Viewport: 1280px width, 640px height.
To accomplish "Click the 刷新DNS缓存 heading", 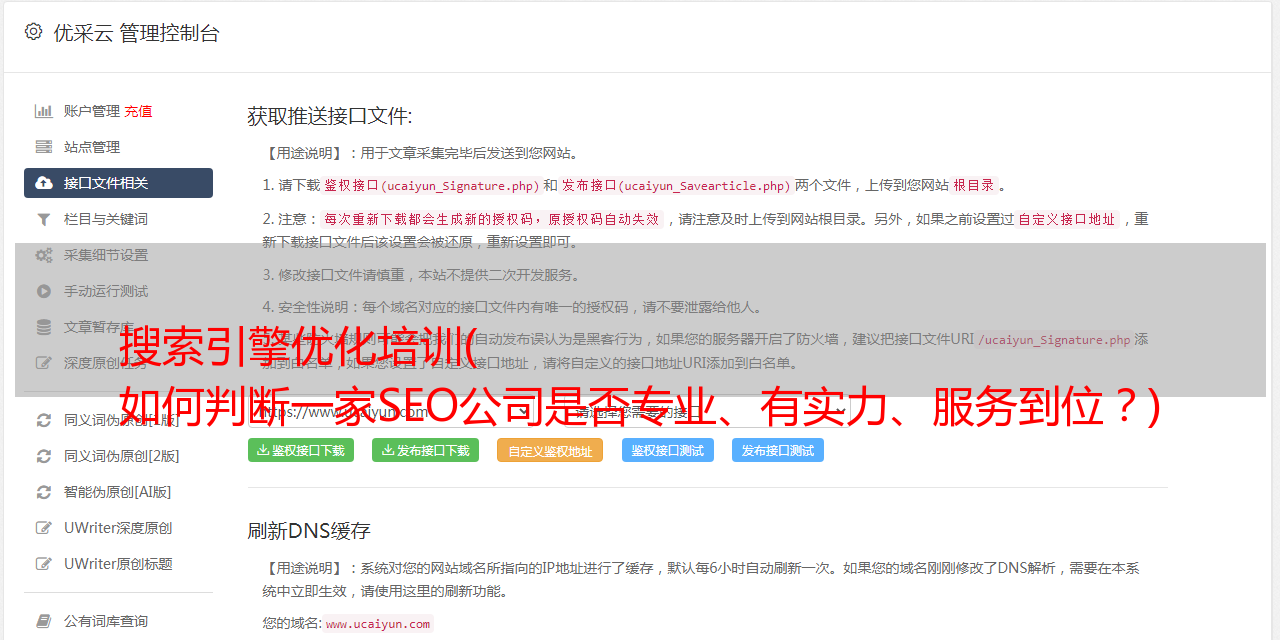I will [309, 530].
